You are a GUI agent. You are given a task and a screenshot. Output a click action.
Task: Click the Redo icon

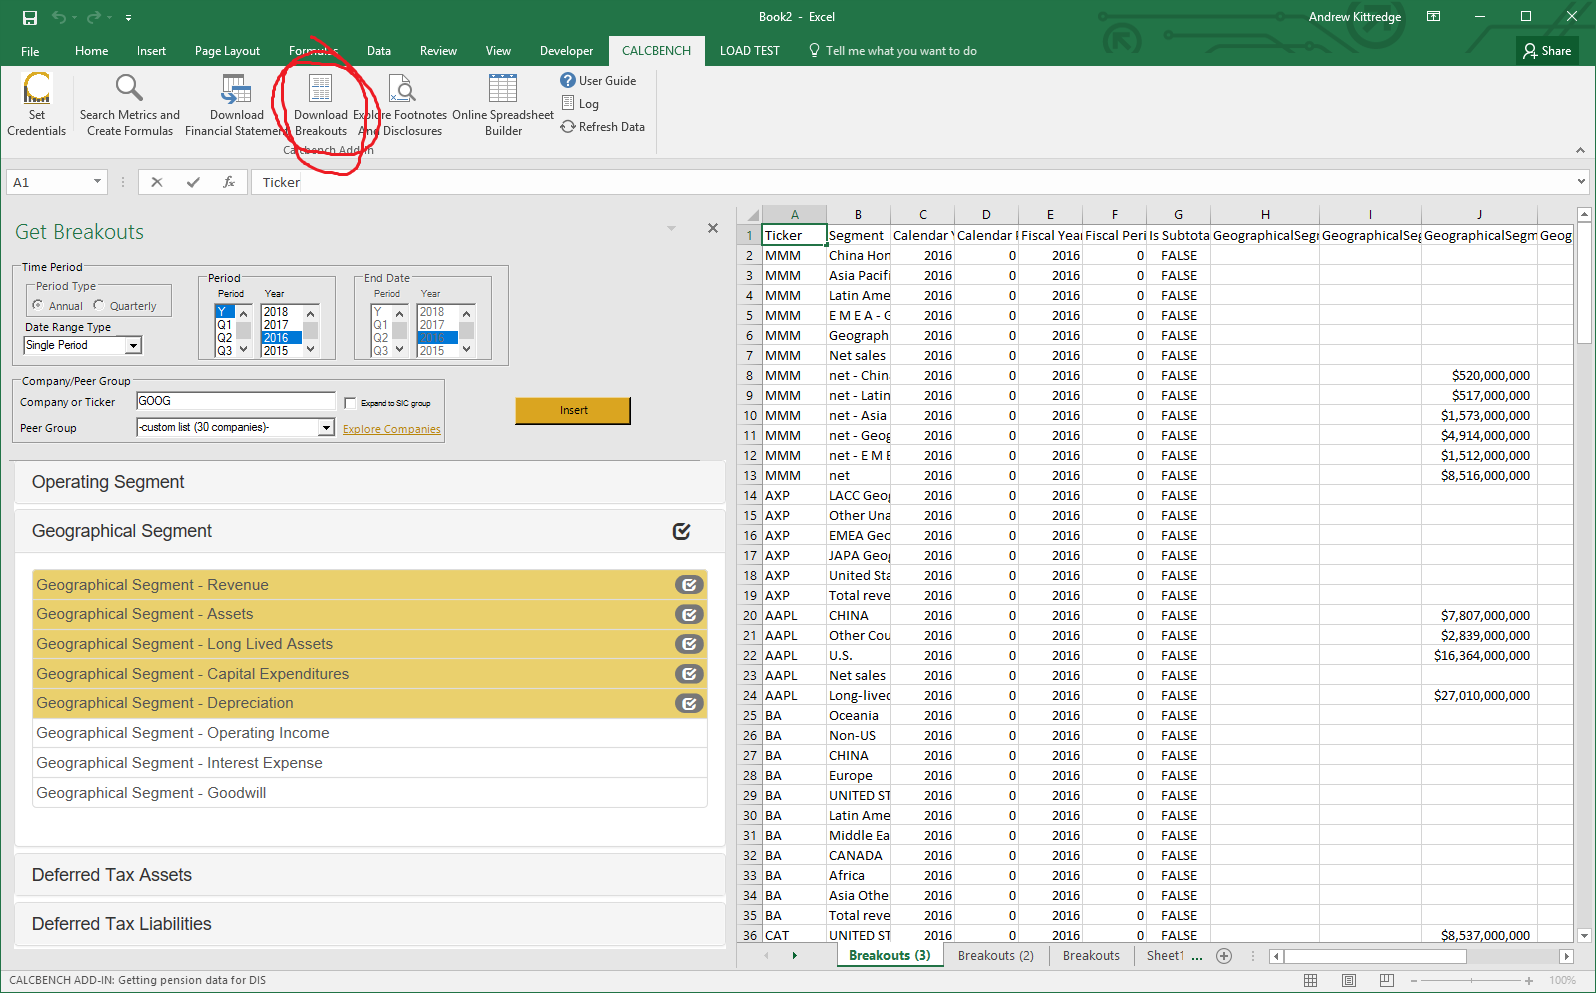(x=93, y=17)
